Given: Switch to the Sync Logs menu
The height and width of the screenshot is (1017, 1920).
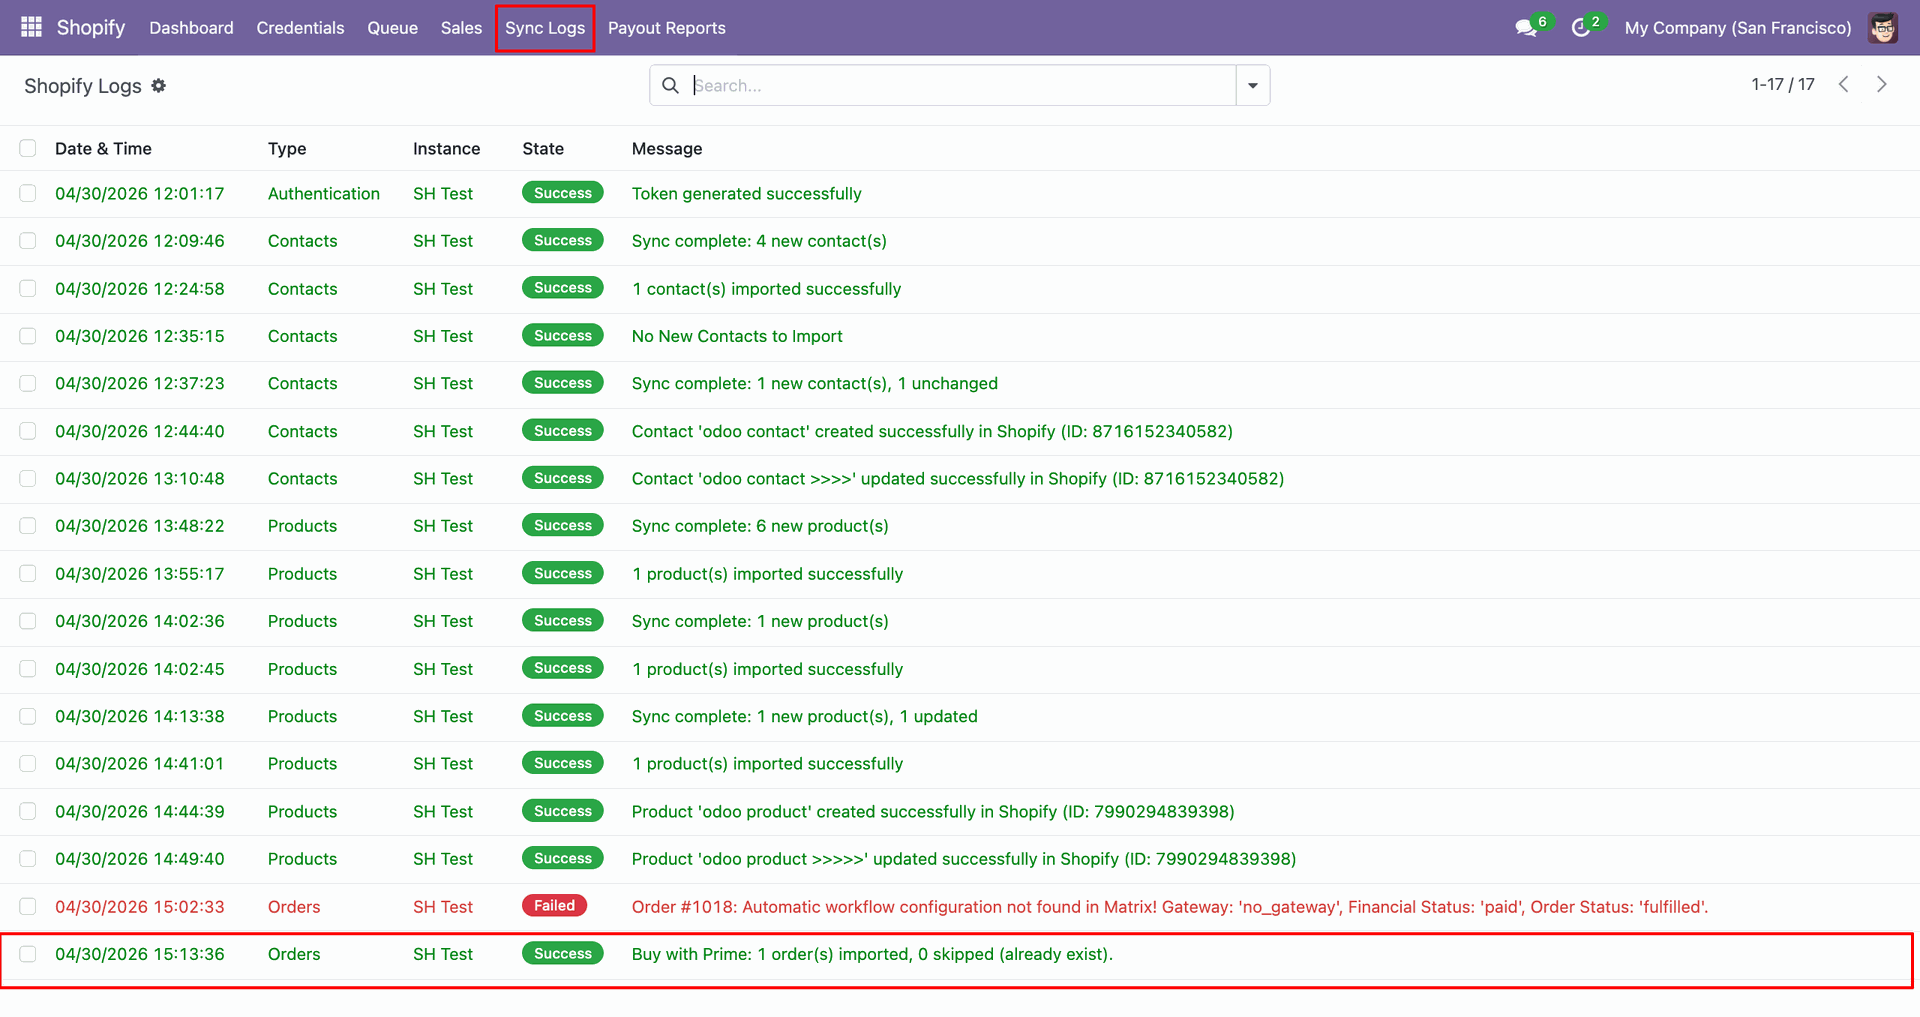Looking at the screenshot, I should click(545, 28).
